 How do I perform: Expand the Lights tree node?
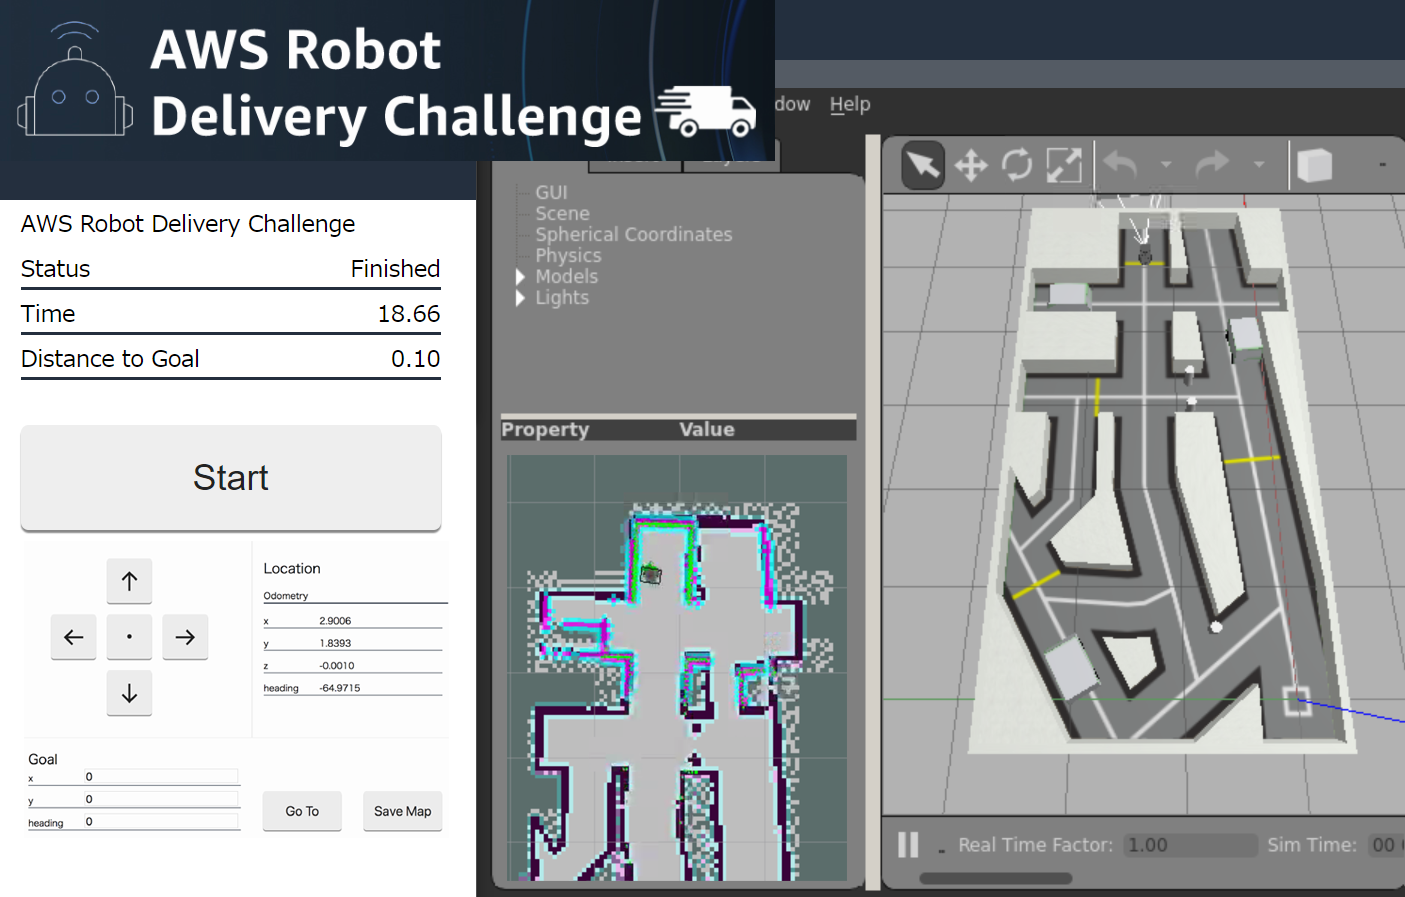(520, 298)
